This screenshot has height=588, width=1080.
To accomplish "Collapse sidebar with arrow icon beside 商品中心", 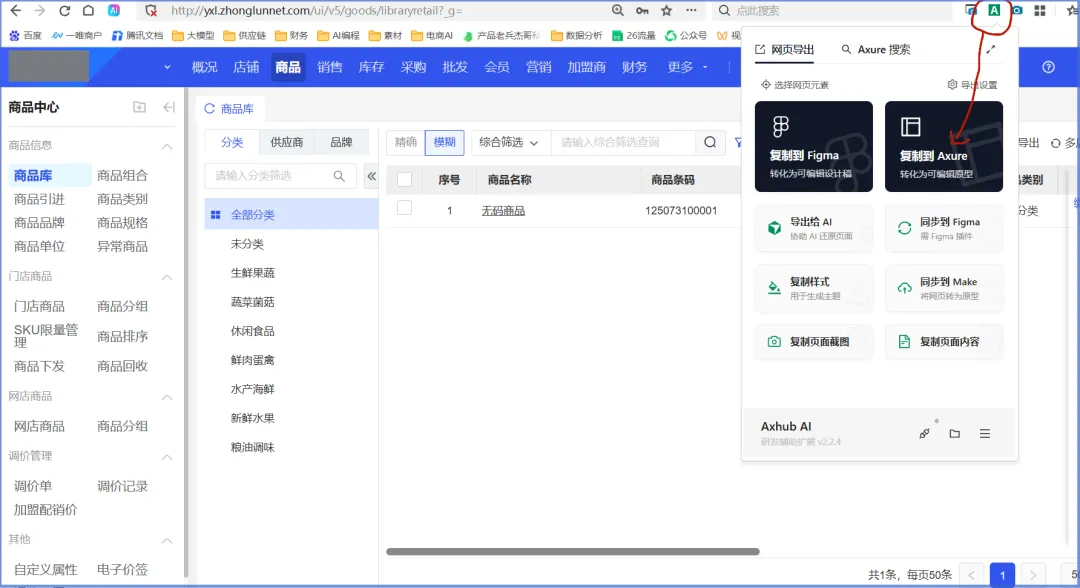I will 169,107.
